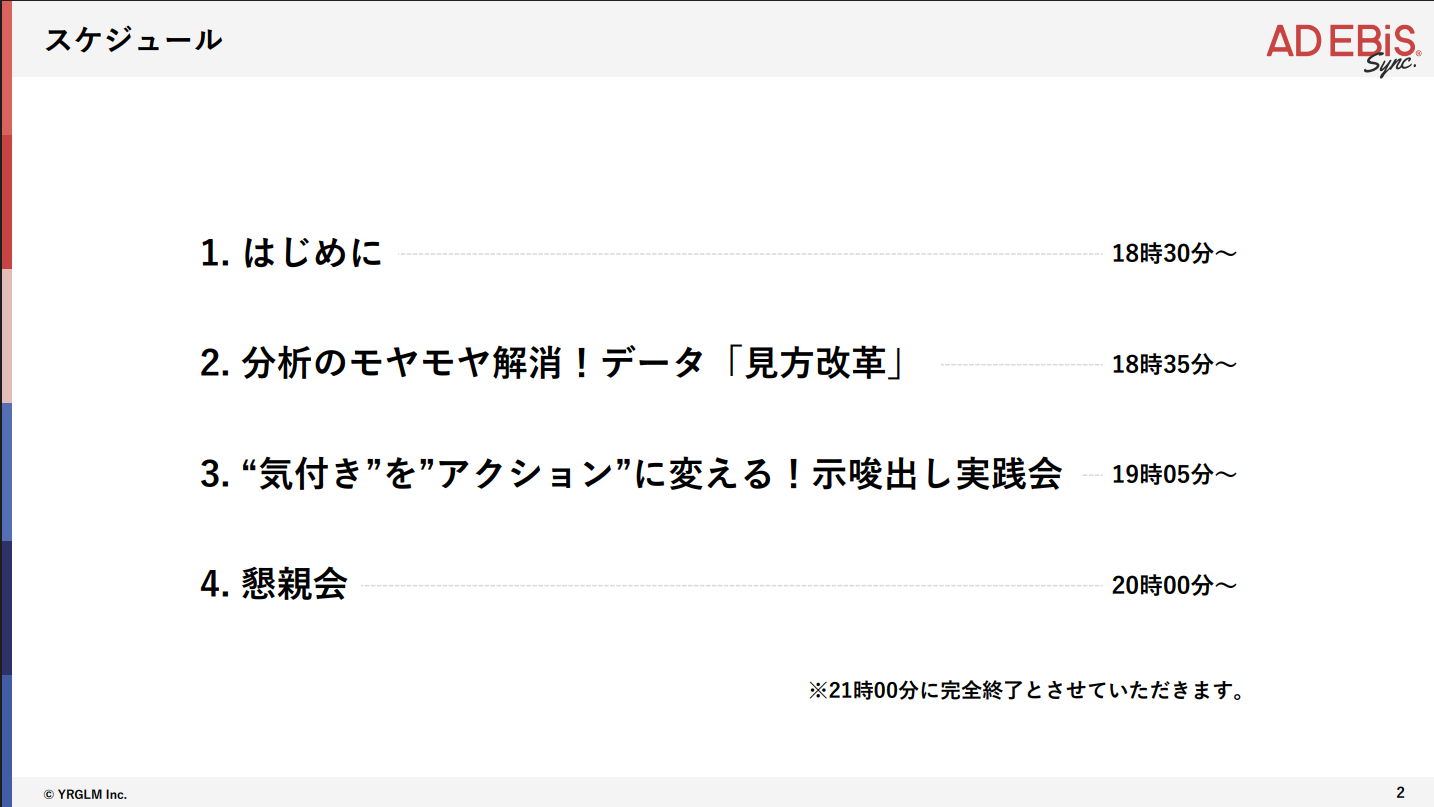The image size is (1434, 807).
Task: Click the slide page number 2
Action: [x=1400, y=793]
